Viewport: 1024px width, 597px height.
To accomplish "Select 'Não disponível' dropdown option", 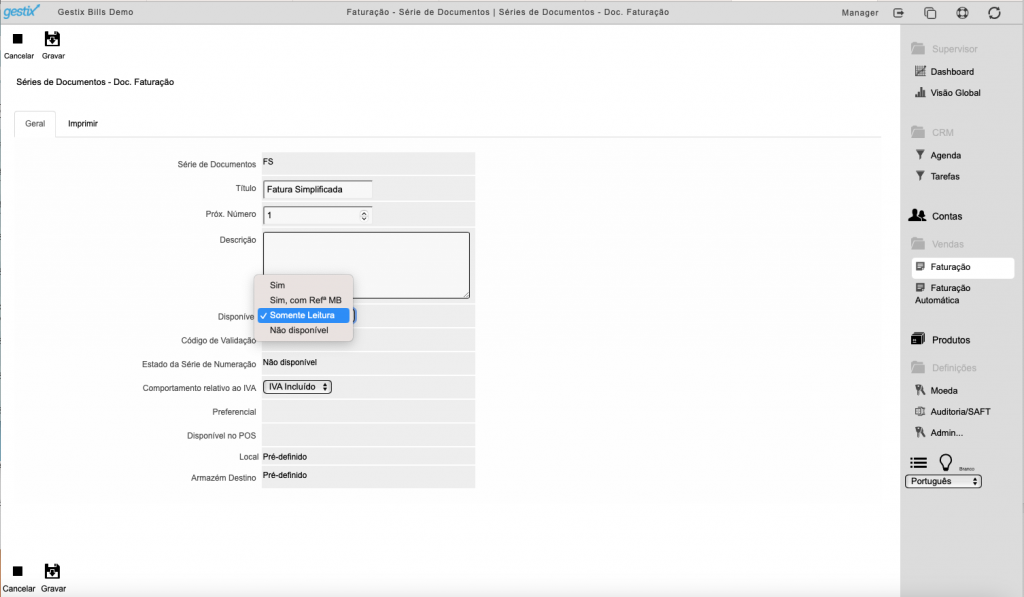I will (304, 331).
